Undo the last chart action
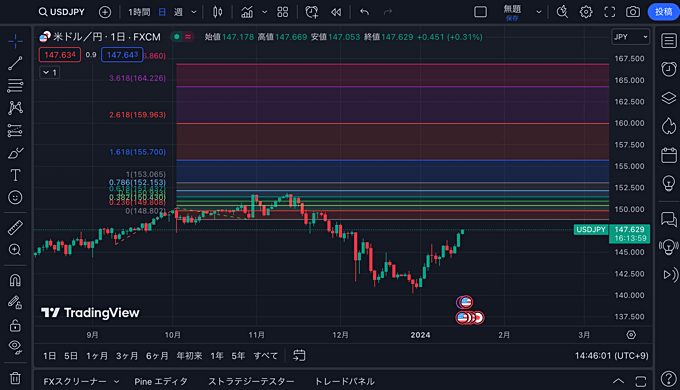This screenshot has width=680, height=390. click(364, 12)
